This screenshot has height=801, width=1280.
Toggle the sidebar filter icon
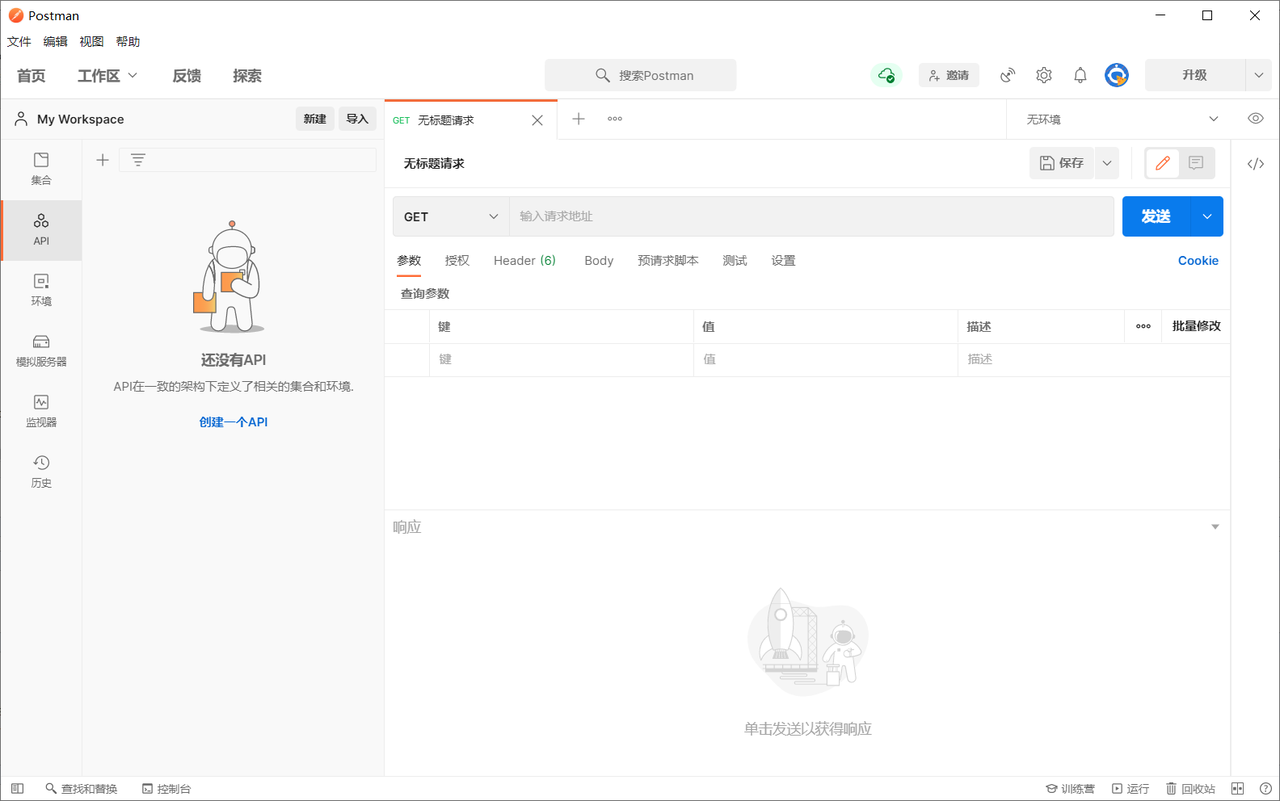coord(137,159)
